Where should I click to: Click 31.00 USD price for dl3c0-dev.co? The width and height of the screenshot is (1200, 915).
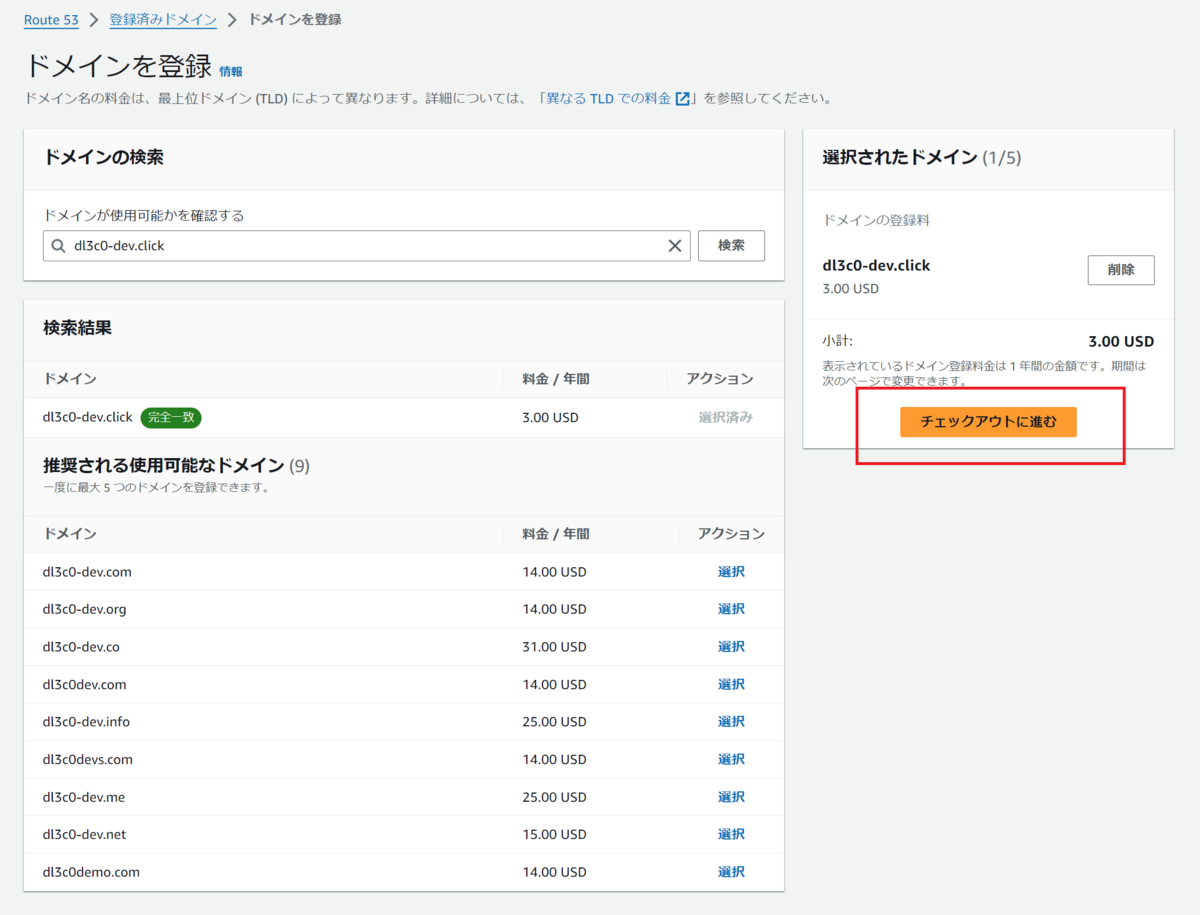(x=554, y=647)
